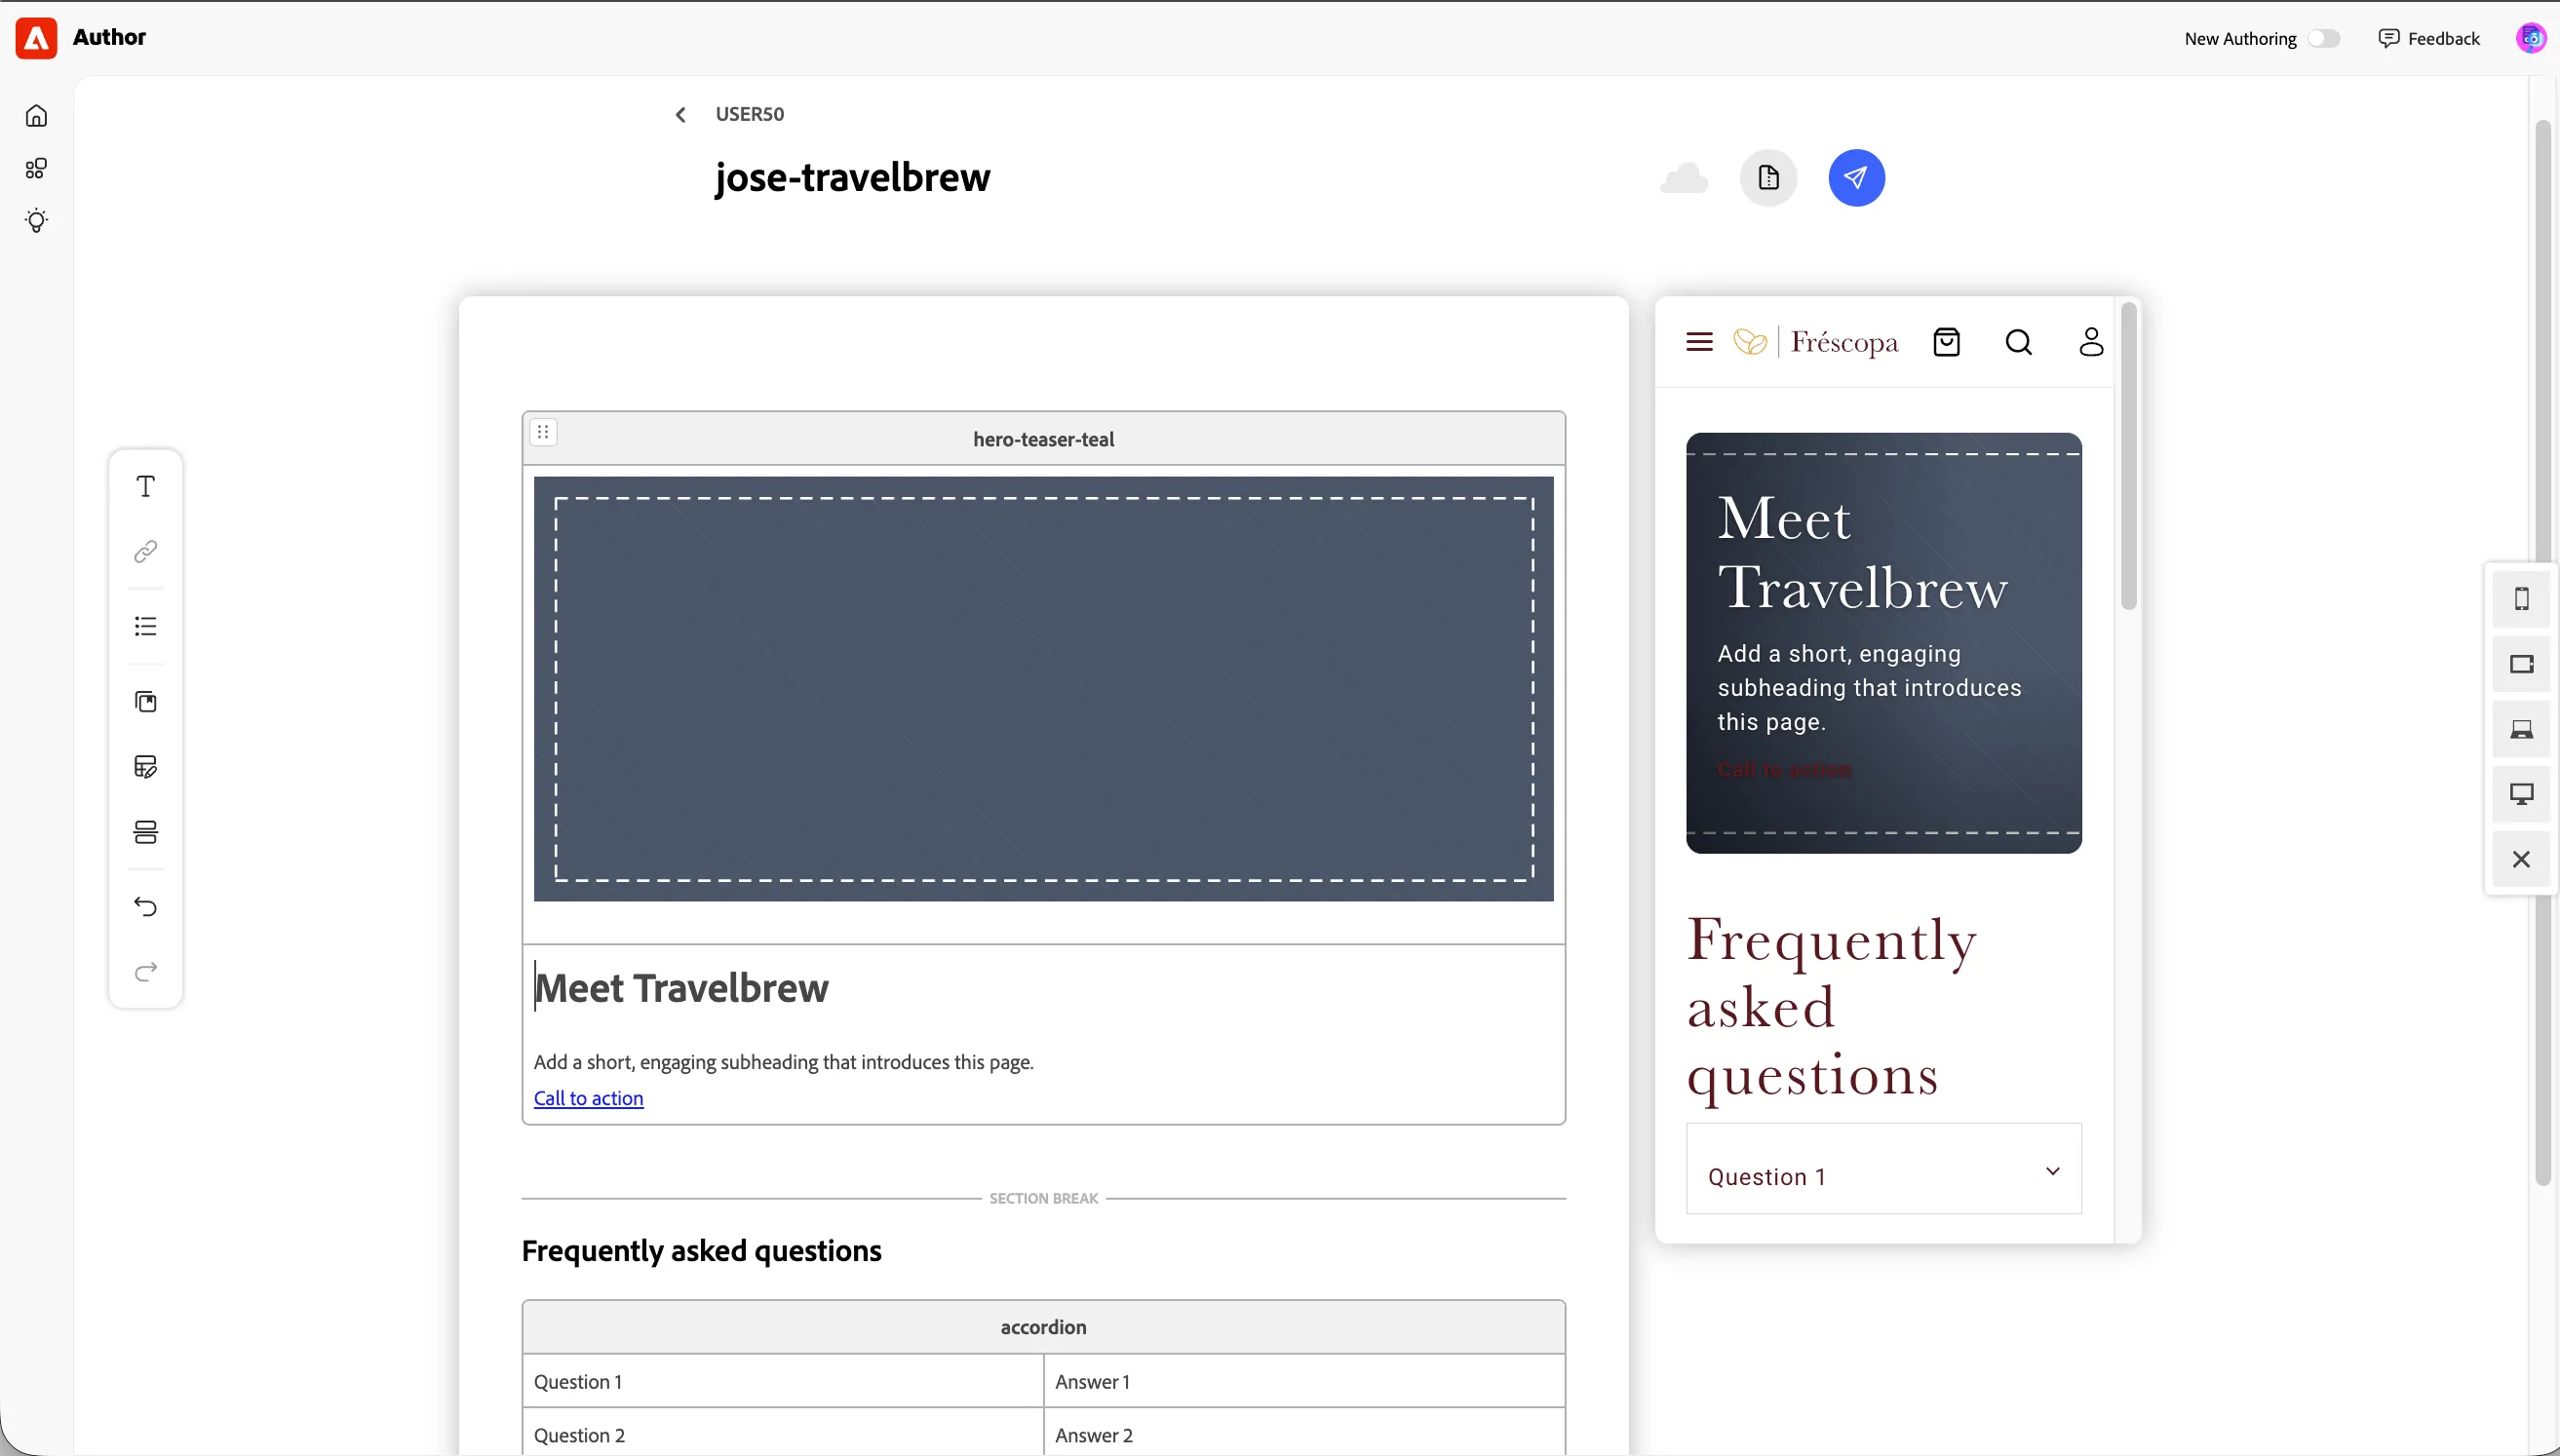
Task: Open the user avatar profile
Action: pos(2531,38)
